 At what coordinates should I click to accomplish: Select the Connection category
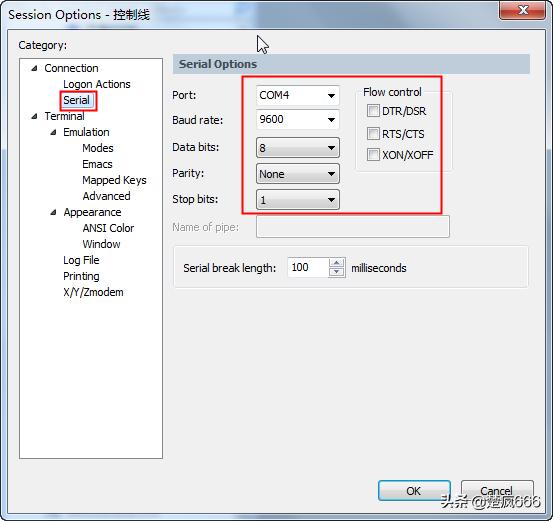(71, 68)
